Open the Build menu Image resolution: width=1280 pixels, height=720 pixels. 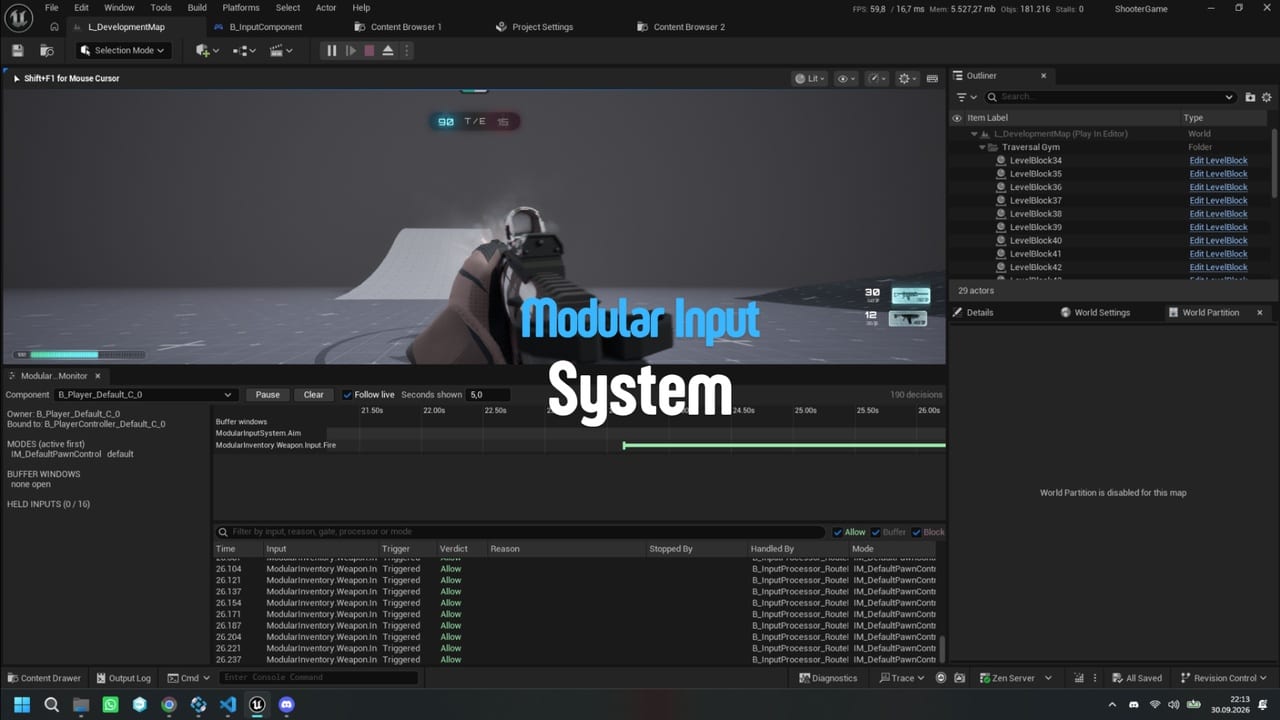point(197,8)
